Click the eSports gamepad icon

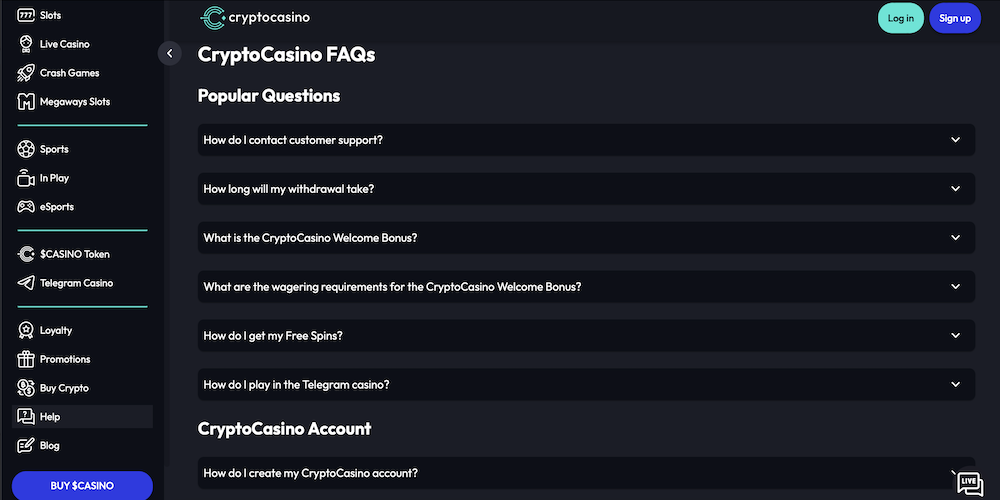26,207
